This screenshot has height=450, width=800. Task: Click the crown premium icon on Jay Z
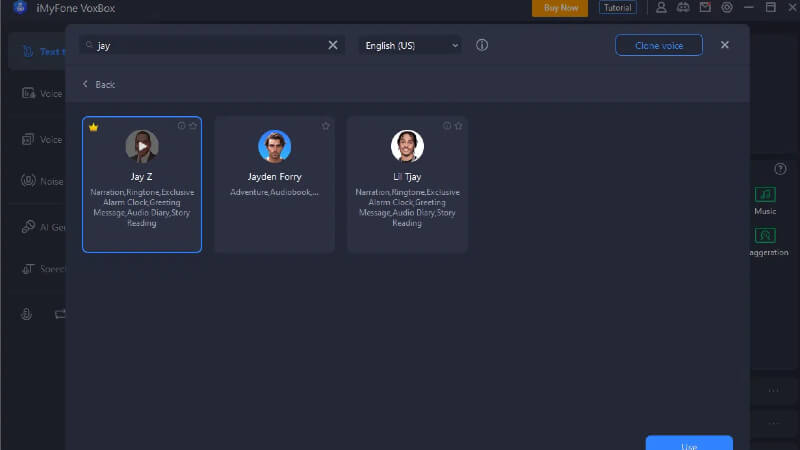93,127
